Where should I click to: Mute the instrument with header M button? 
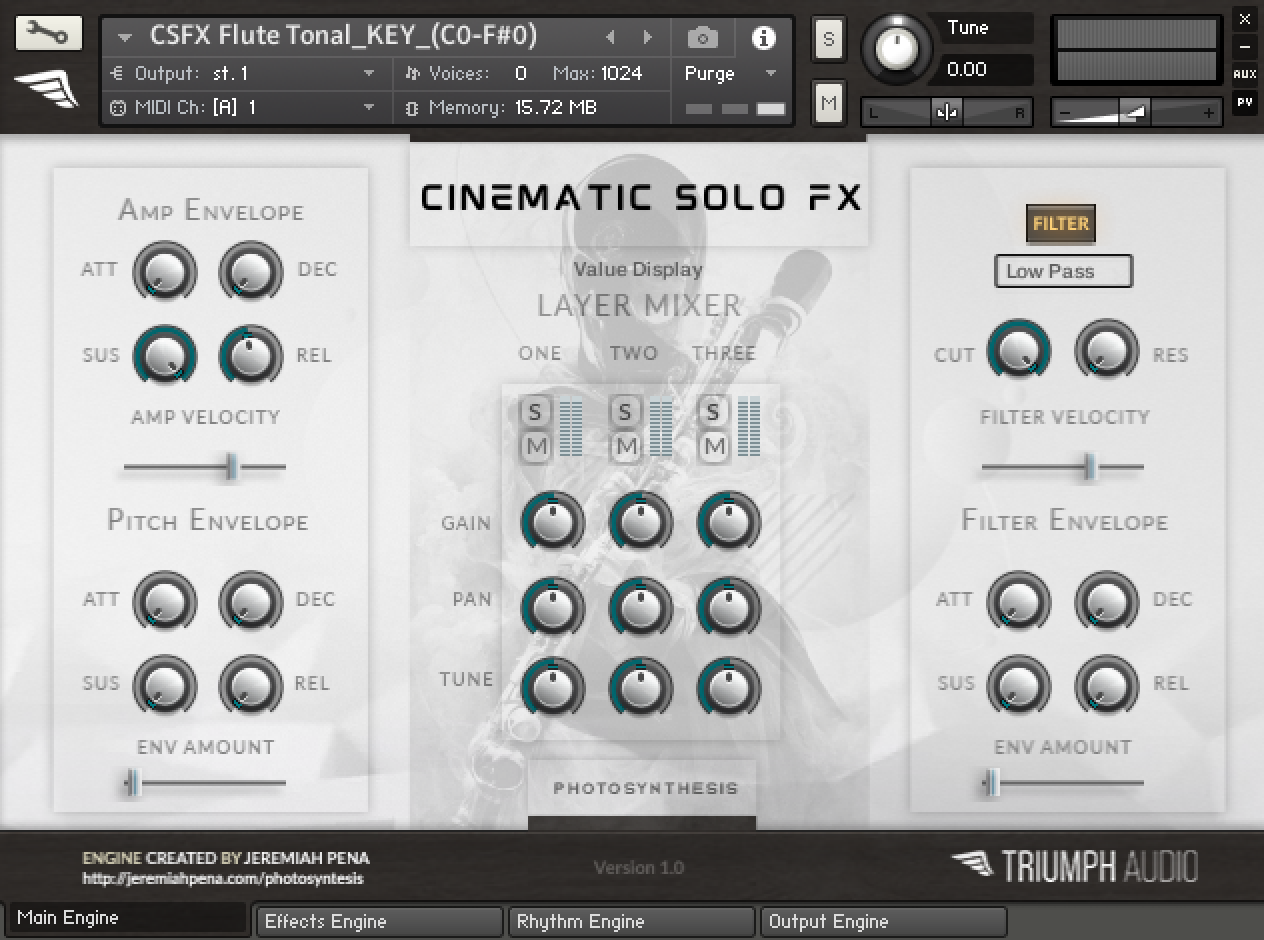[828, 103]
